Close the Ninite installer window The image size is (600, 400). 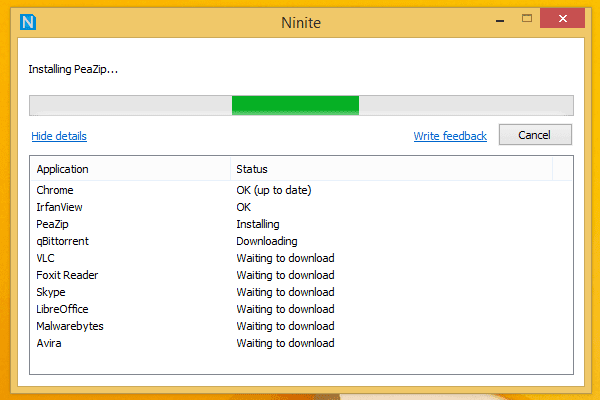click(x=562, y=18)
